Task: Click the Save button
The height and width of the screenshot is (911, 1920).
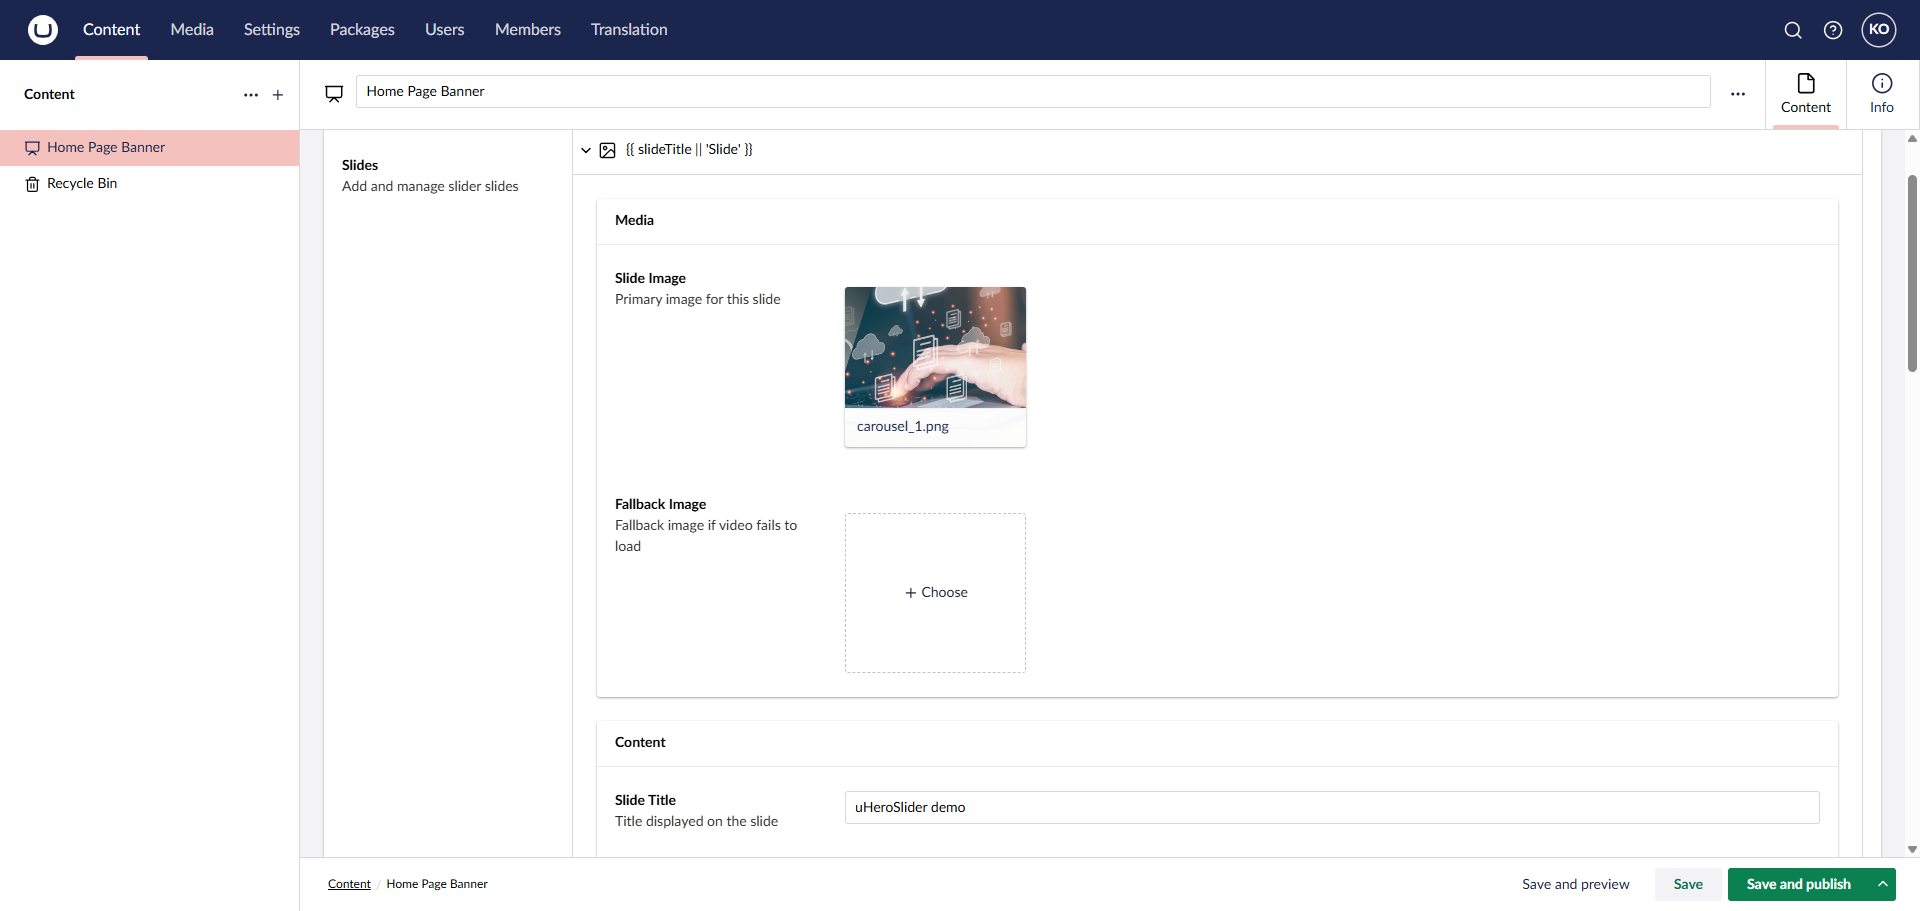Action: (x=1688, y=884)
